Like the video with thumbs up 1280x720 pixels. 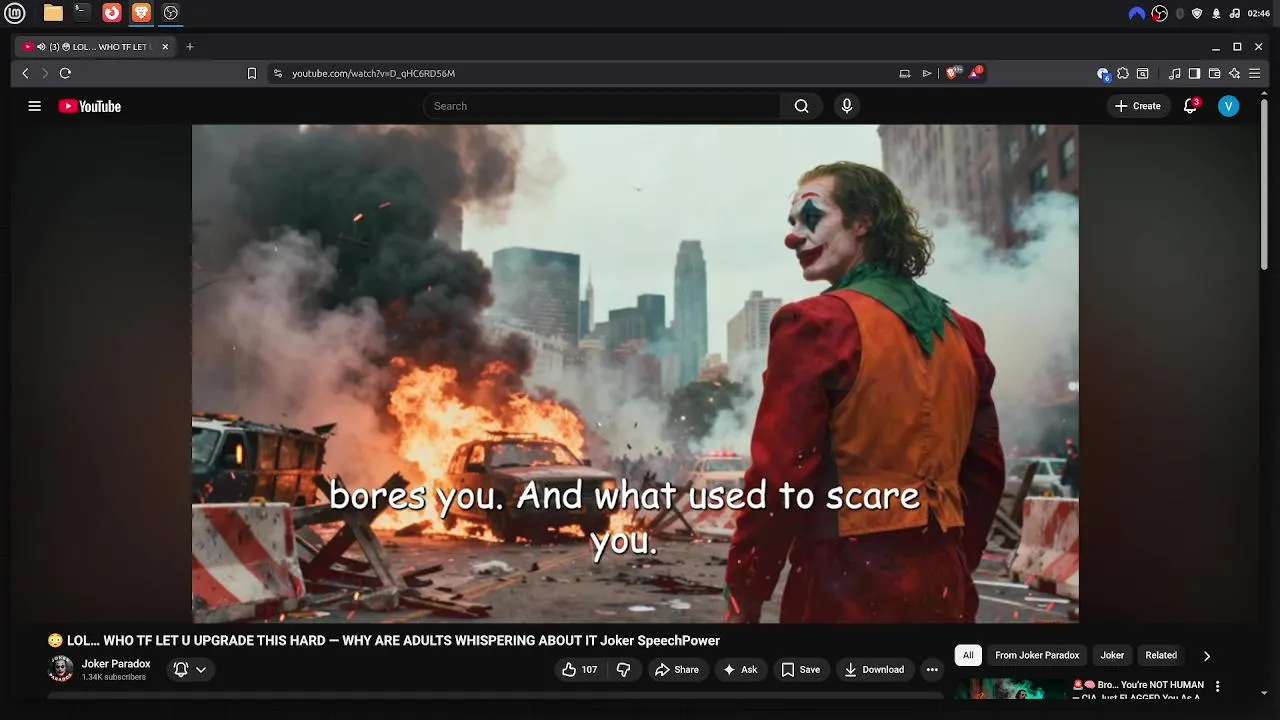[x=579, y=670]
